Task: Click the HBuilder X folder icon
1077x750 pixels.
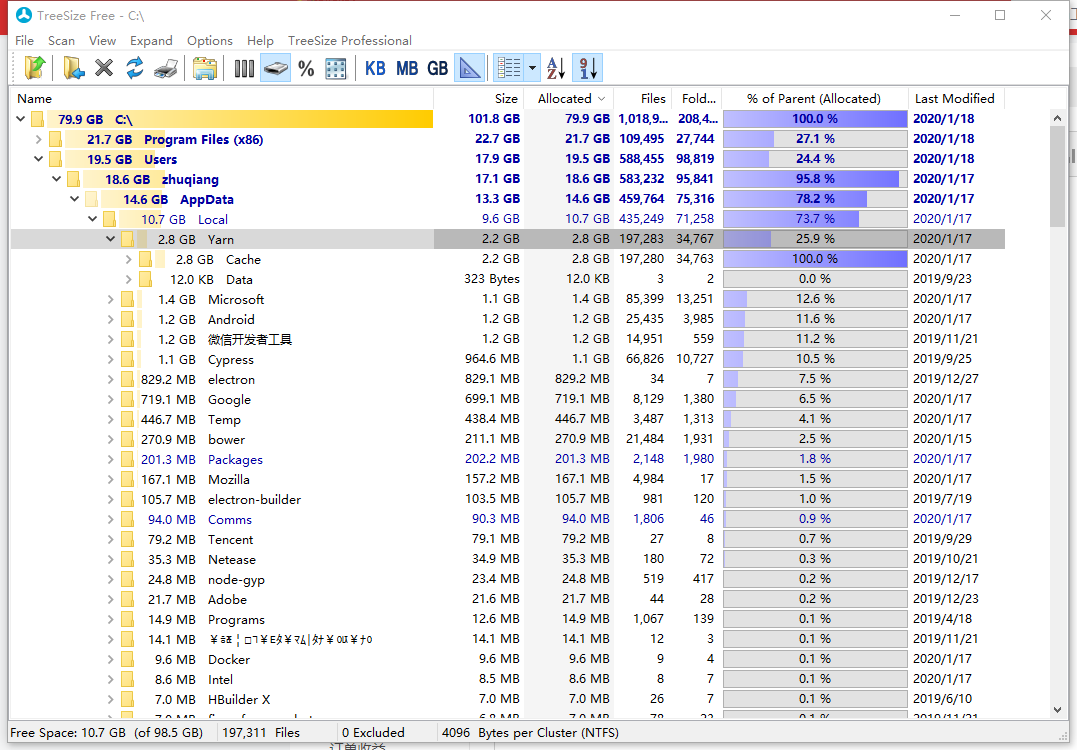Action: click(x=127, y=698)
